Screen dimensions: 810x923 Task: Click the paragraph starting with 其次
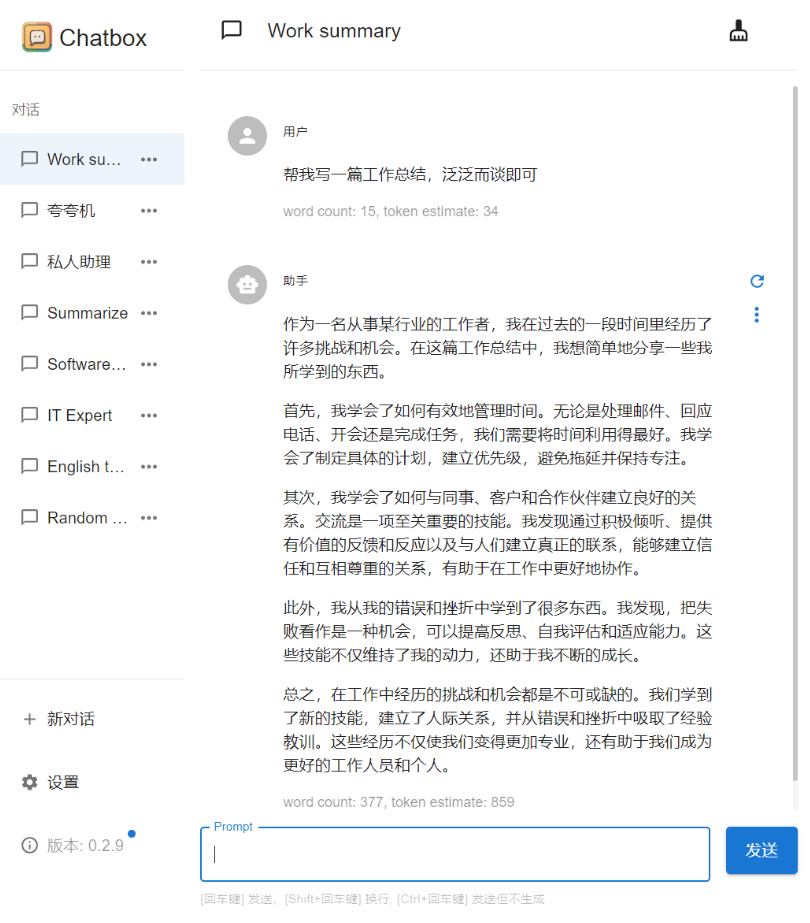click(x=497, y=533)
